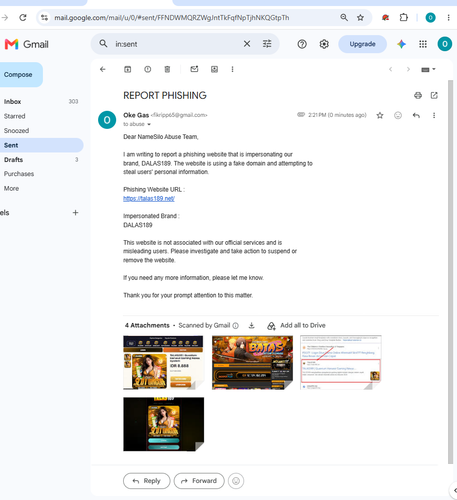Open the first attachment thumbnail
This screenshot has width=457, height=500.
[x=163, y=363]
